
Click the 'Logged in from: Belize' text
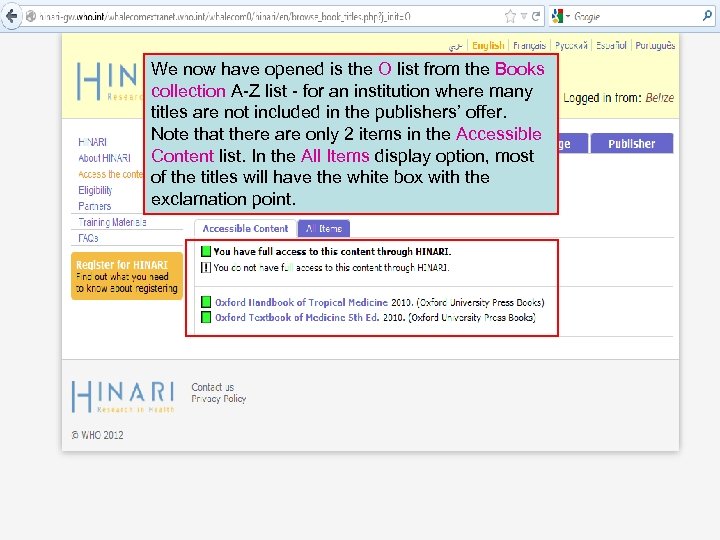[x=619, y=97]
